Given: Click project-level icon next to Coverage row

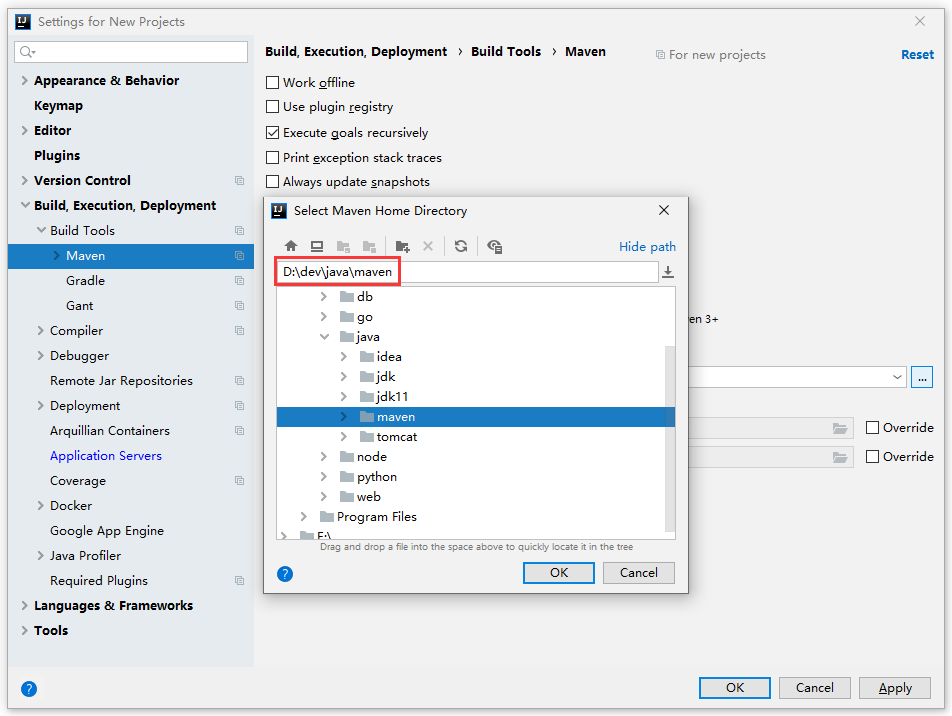Looking at the screenshot, I should coord(239,480).
